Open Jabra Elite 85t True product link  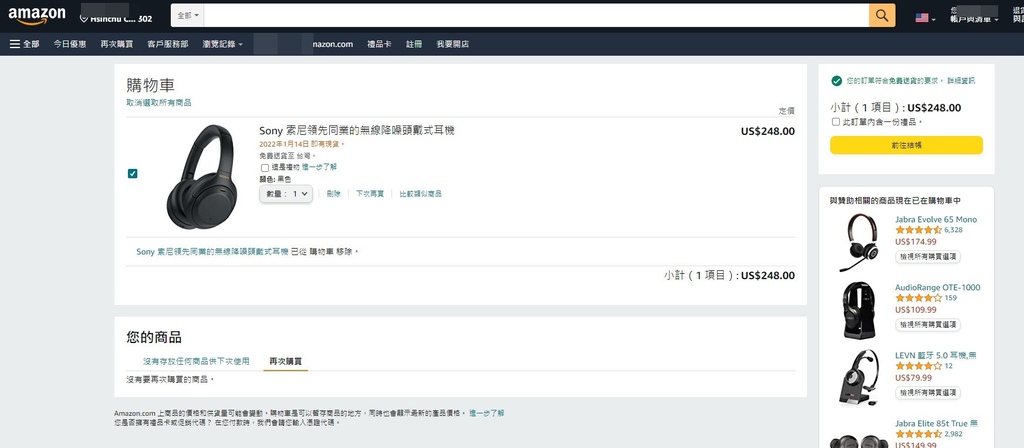click(x=936, y=423)
